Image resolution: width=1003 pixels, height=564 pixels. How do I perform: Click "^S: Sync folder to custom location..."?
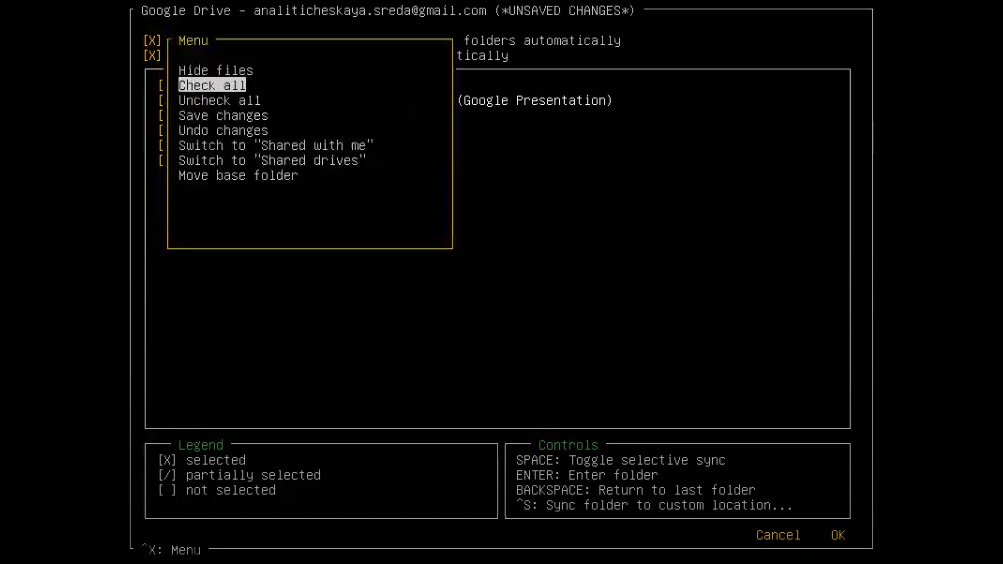(654, 505)
